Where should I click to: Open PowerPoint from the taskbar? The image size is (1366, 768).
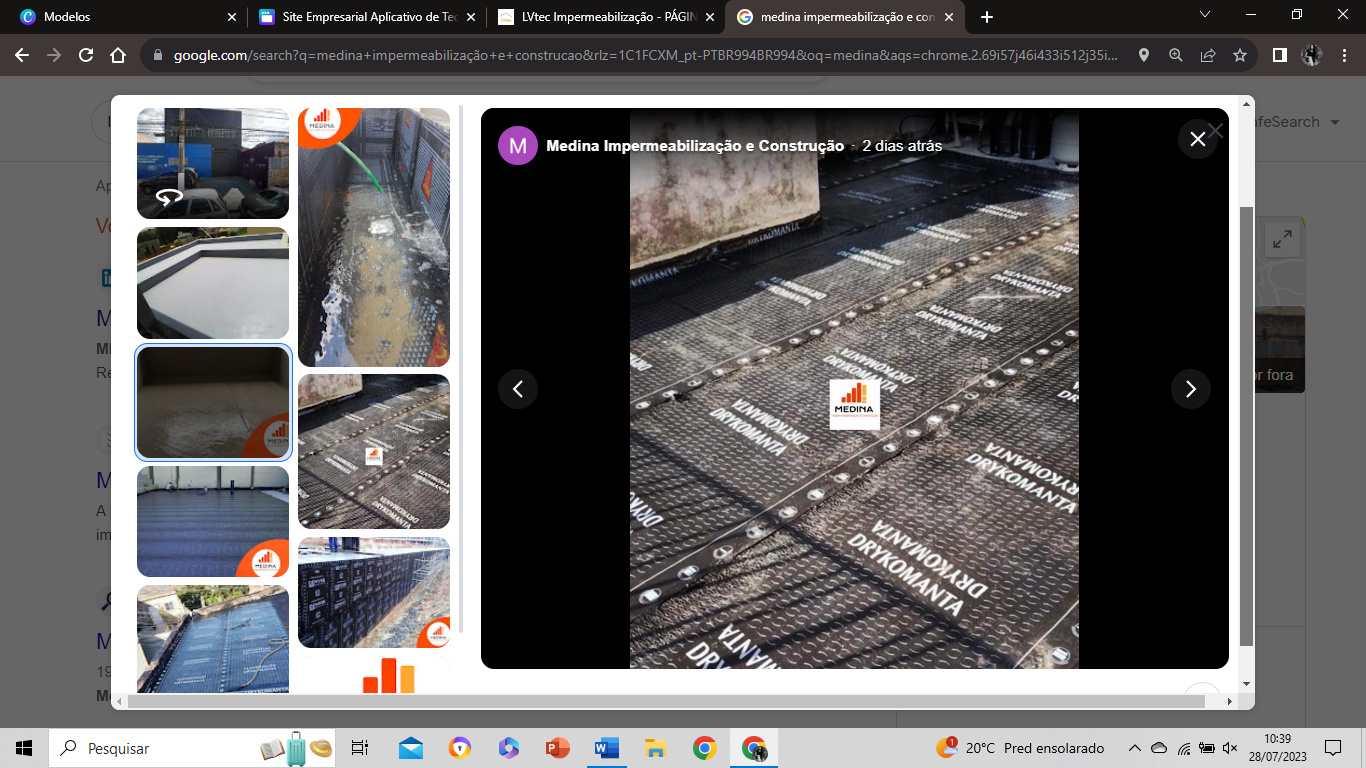click(557, 748)
